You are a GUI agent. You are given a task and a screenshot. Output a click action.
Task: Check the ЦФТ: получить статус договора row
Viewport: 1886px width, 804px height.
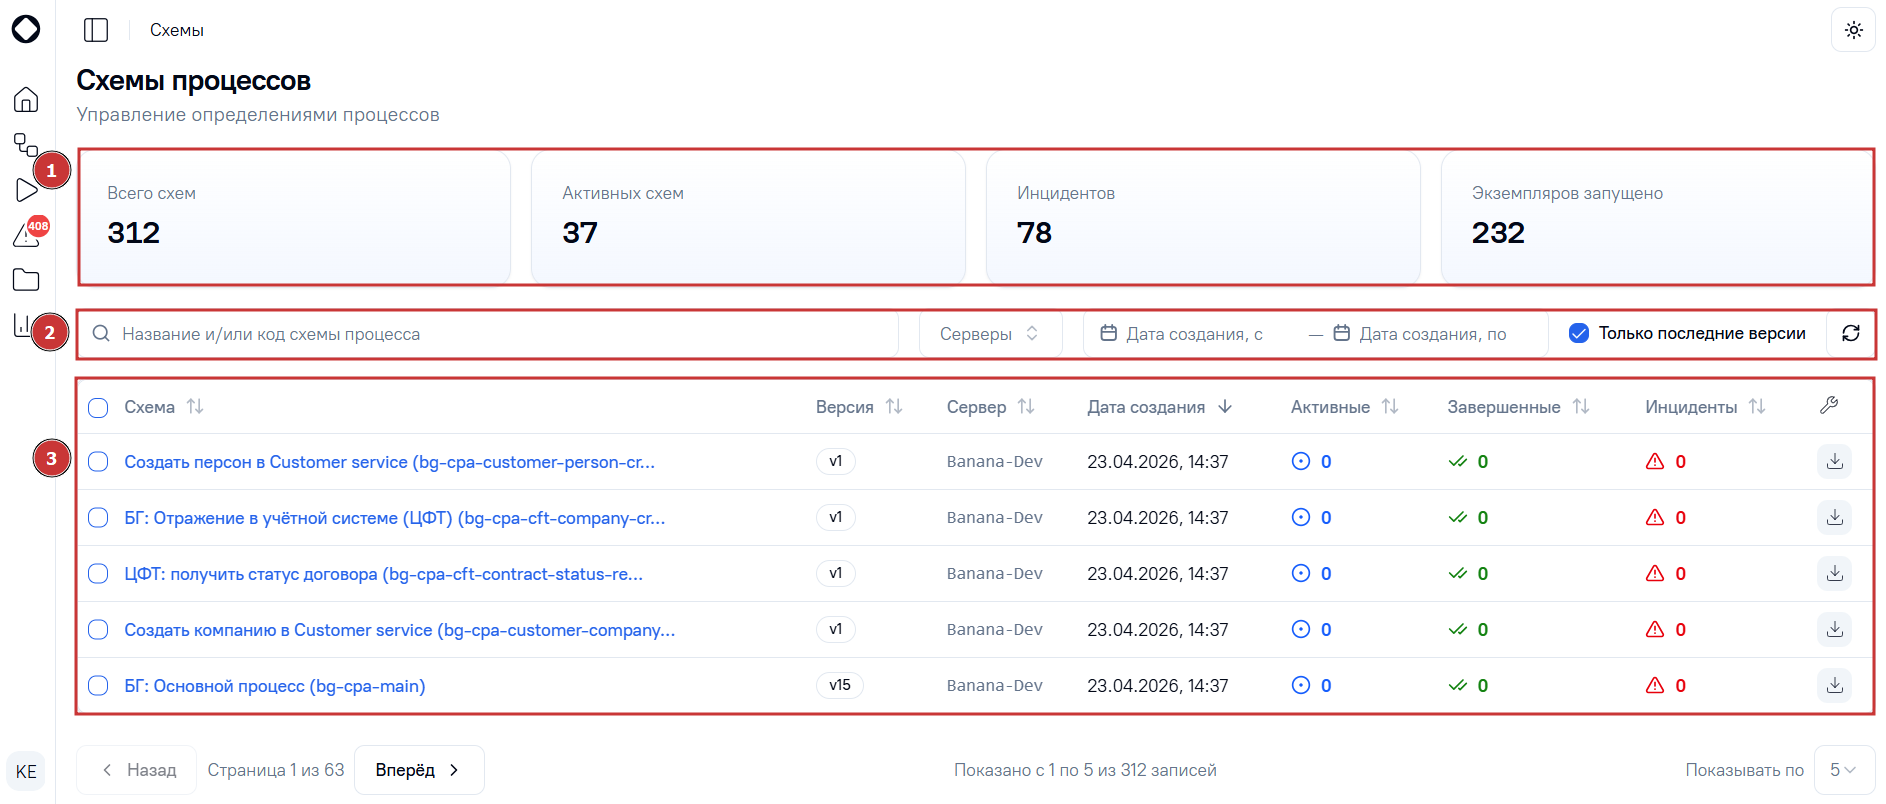coord(98,573)
